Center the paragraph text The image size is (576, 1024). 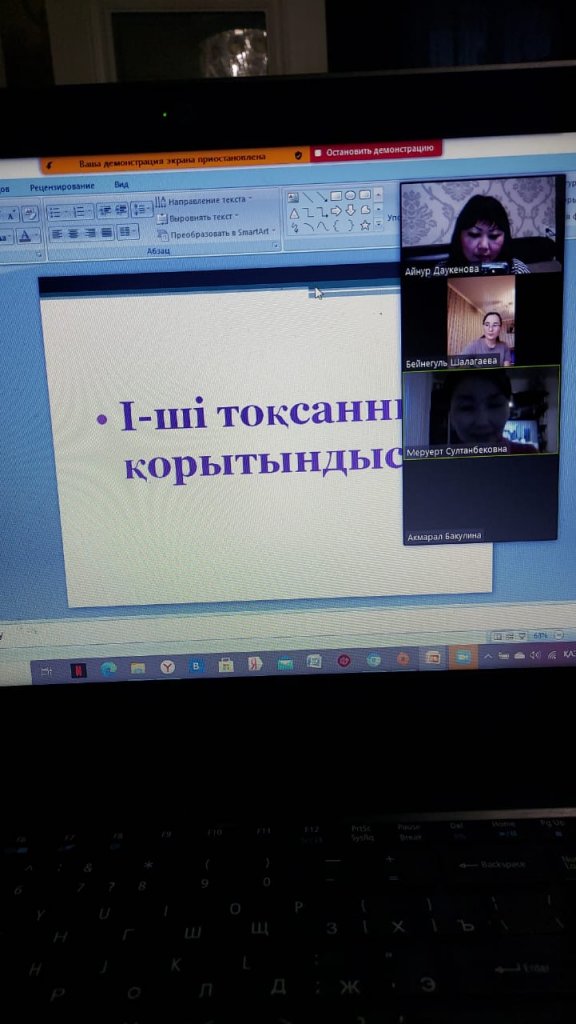click(x=74, y=233)
